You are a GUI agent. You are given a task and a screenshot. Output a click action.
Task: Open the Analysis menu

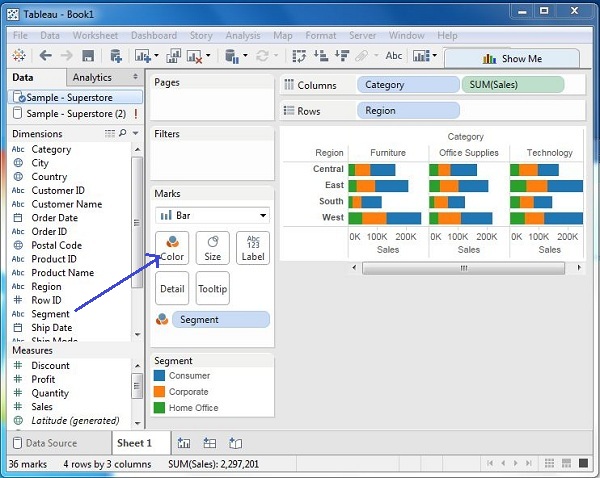242,35
